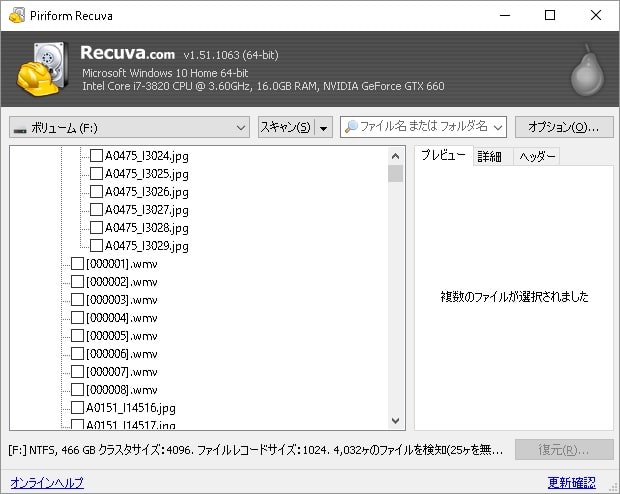The height and width of the screenshot is (494, 620).
Task: Open the オンラインヘルプ link
Action: 47,483
